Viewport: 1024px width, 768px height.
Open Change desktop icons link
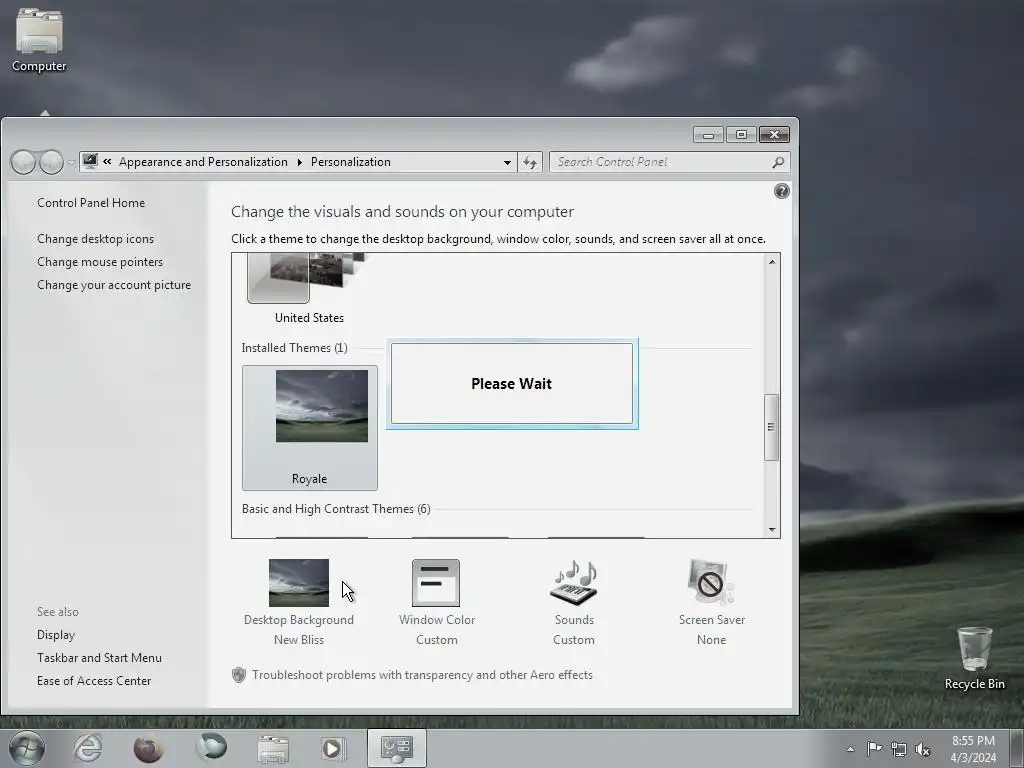tap(95, 238)
